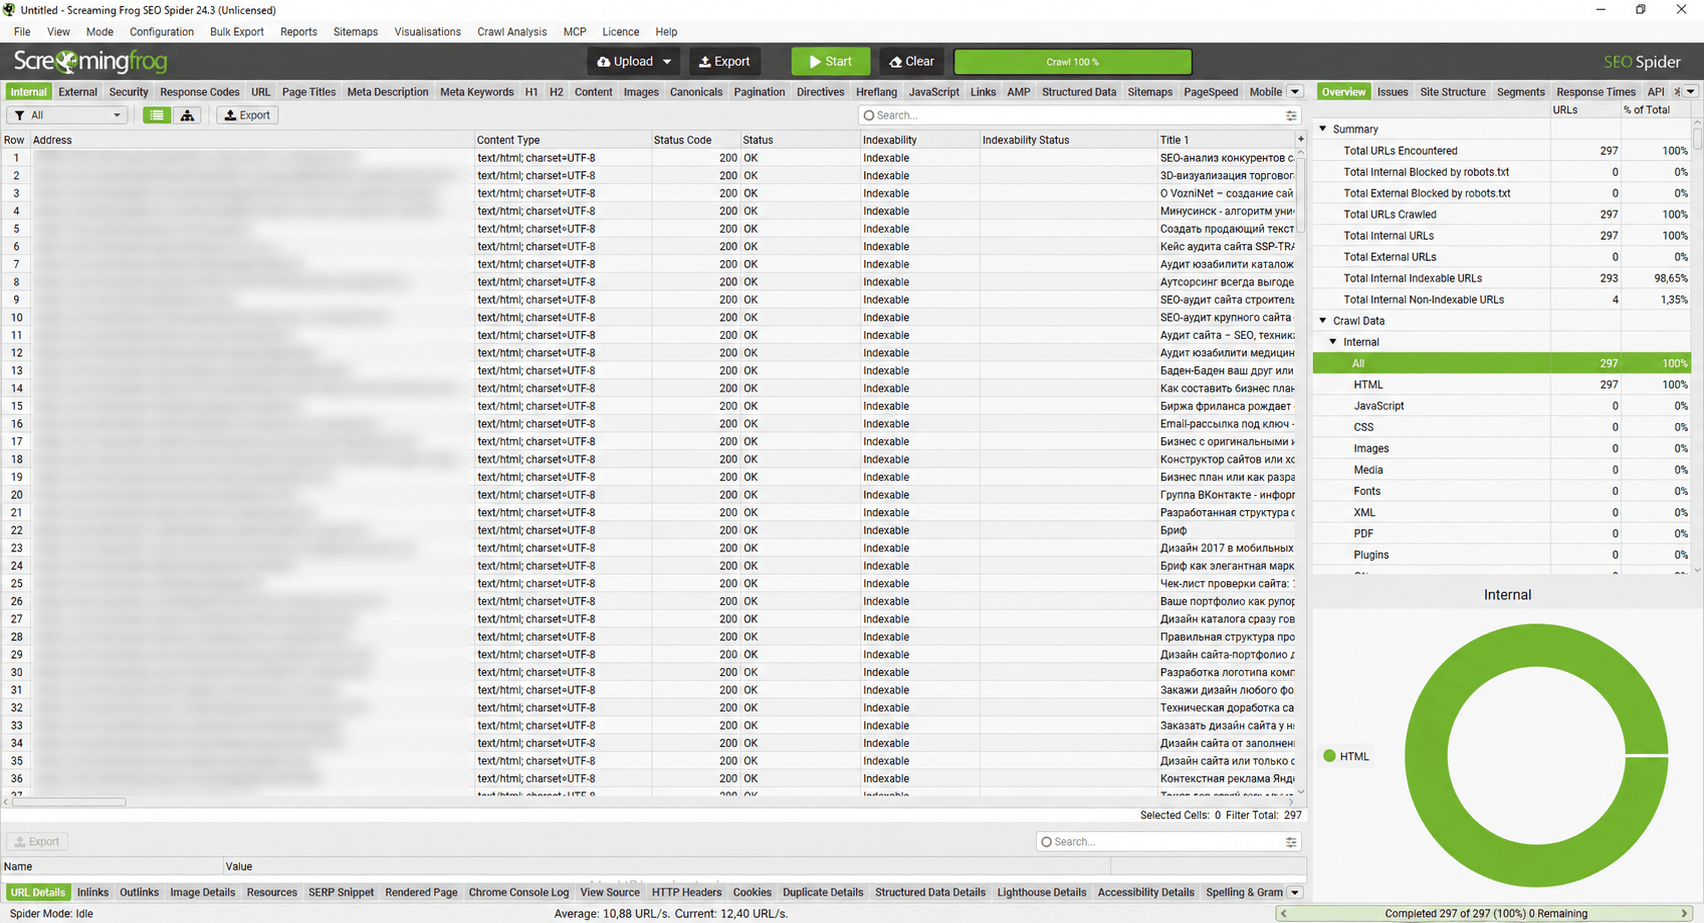This screenshot has width=1704, height=923.
Task: Click right arrow in completed status bar
Action: point(1684,913)
